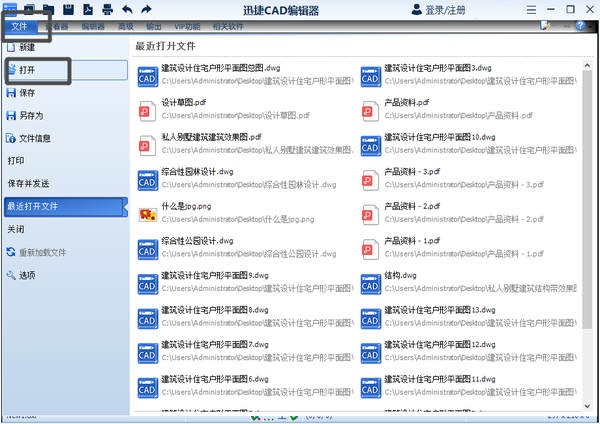Select 打印 in the file menu
The width and height of the screenshot is (600, 424).
[16, 160]
